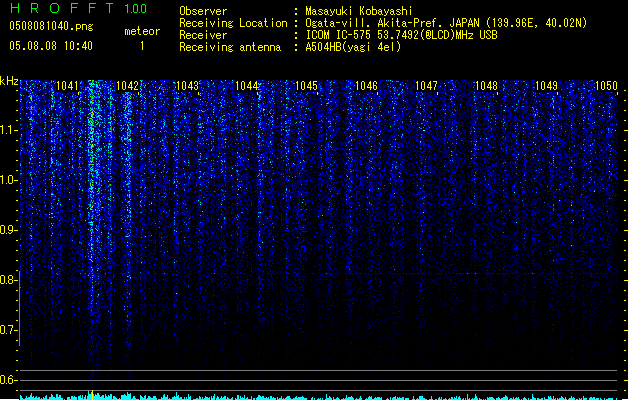Click the 1050 time marker
629x400 pixels.
pyautogui.click(x=606, y=86)
